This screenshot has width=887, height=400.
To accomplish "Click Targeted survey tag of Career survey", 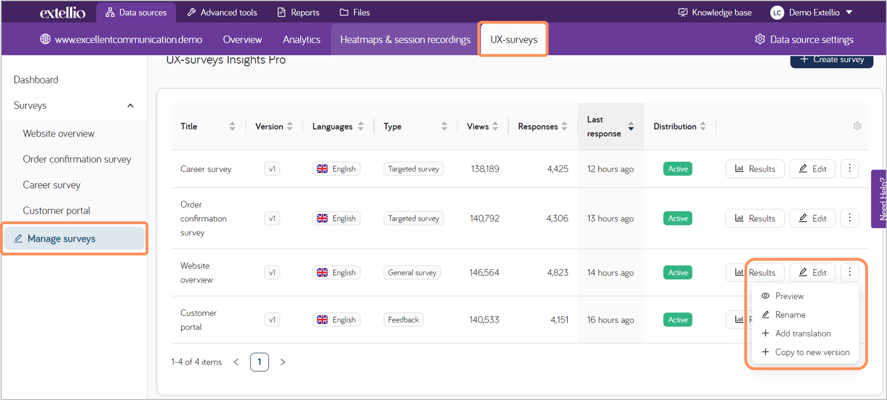I will [414, 169].
